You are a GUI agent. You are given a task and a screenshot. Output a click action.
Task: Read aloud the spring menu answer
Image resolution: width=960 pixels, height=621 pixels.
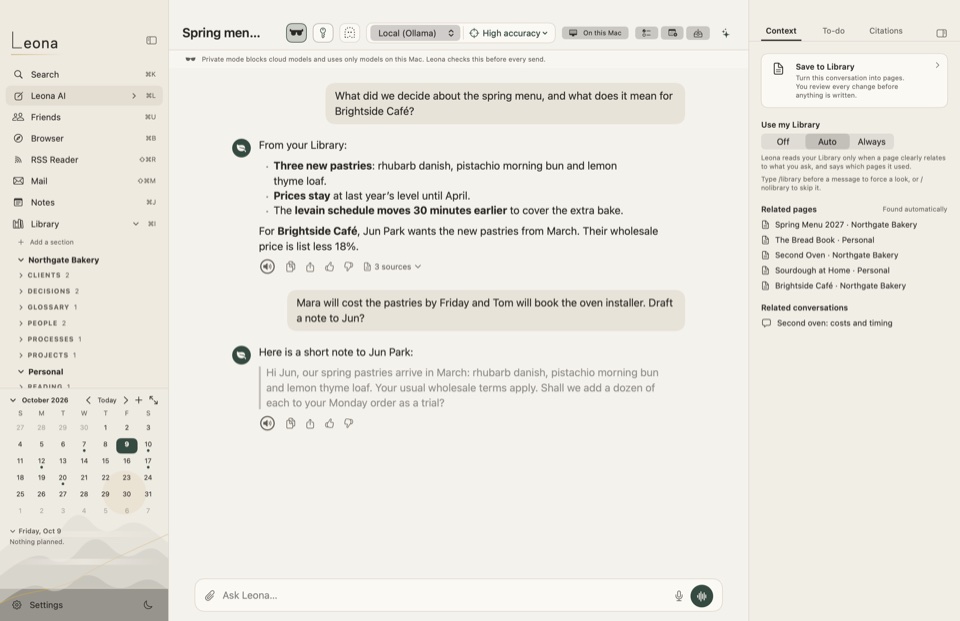[268, 266]
